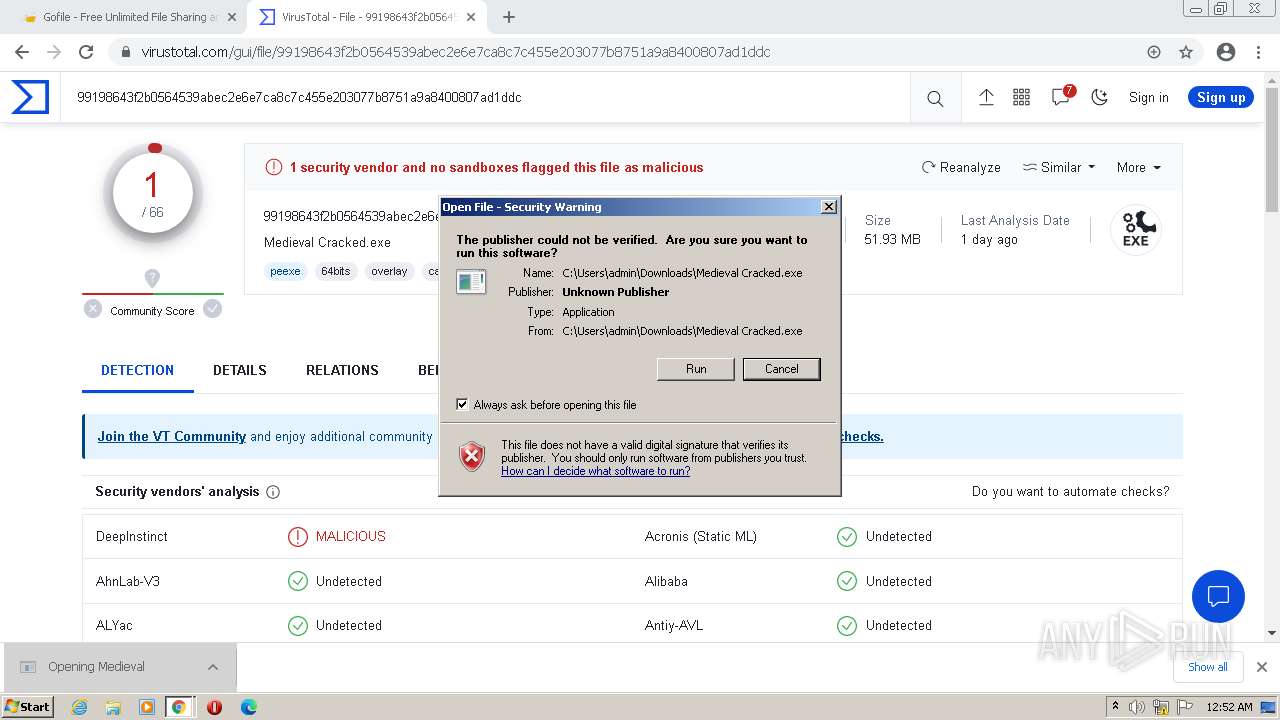Close the downloads shelf bar

click(1262, 667)
